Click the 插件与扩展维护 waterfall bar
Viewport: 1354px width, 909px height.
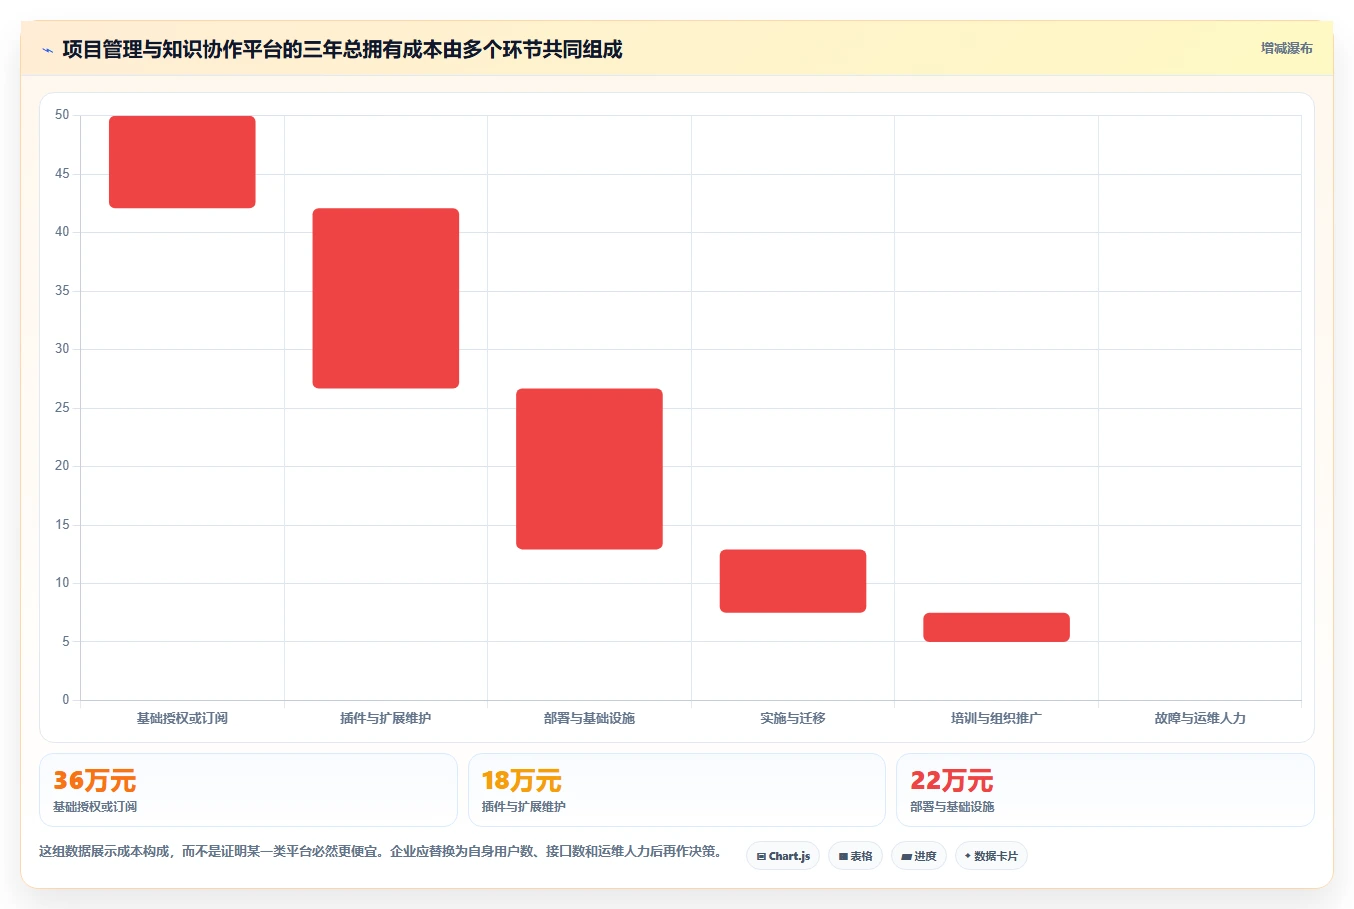tap(386, 298)
